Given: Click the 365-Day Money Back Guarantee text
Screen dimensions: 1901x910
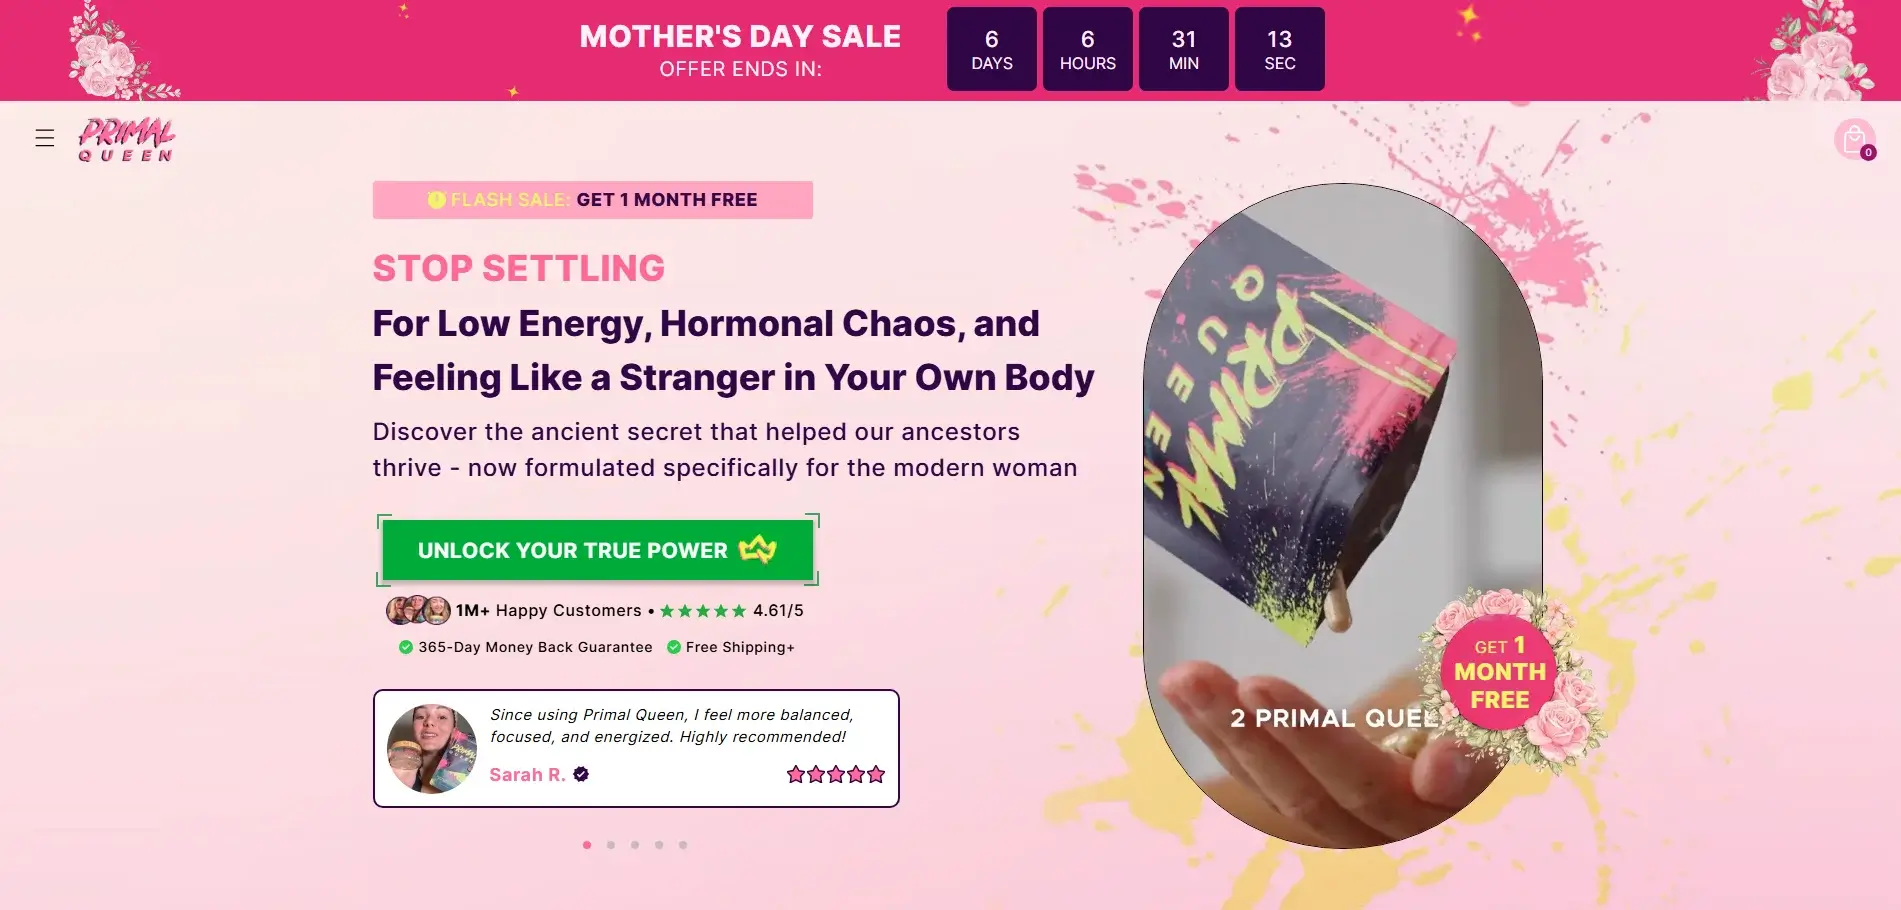Looking at the screenshot, I should (535, 647).
